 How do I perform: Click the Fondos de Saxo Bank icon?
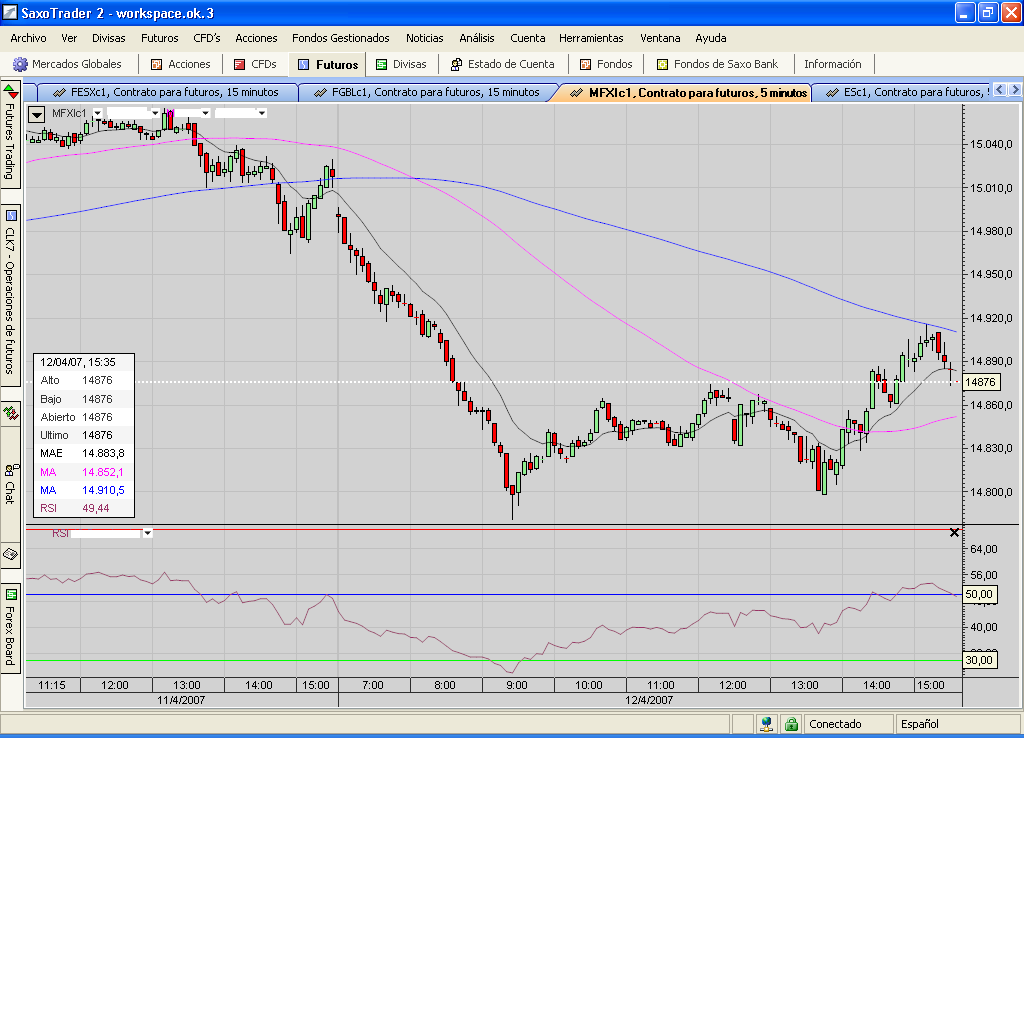tap(662, 64)
